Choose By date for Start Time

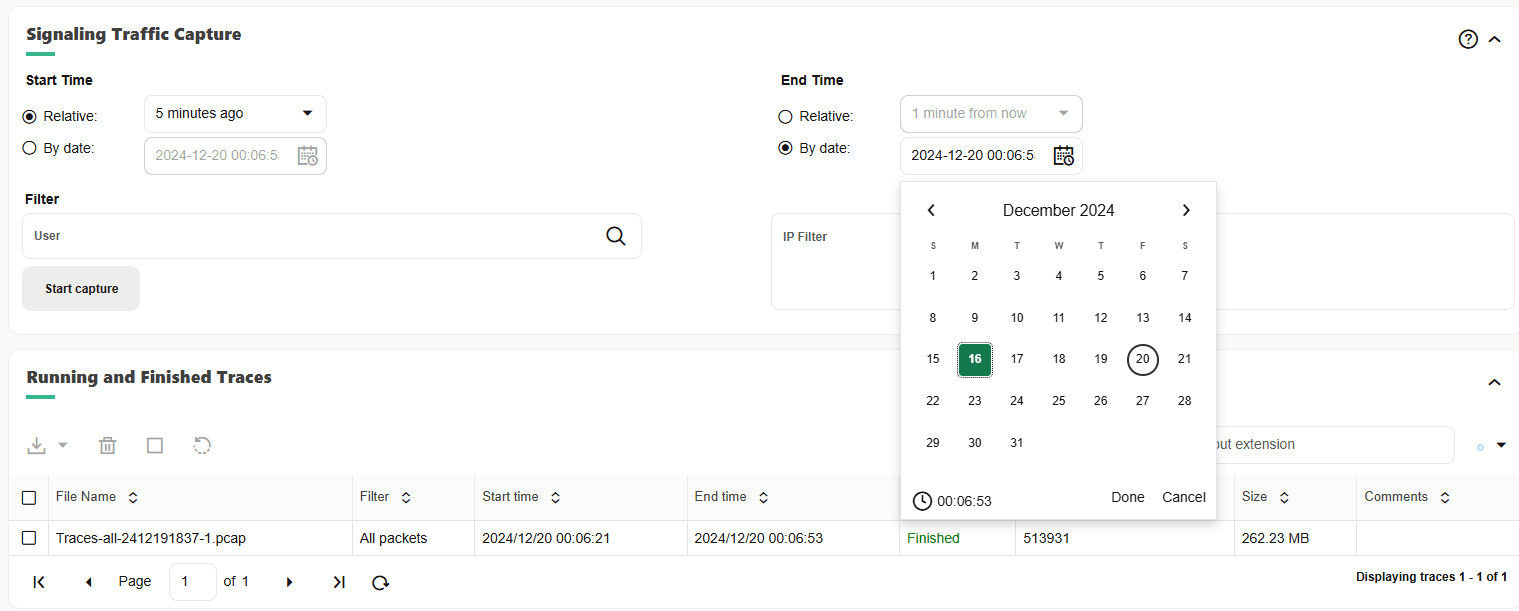coord(28,148)
